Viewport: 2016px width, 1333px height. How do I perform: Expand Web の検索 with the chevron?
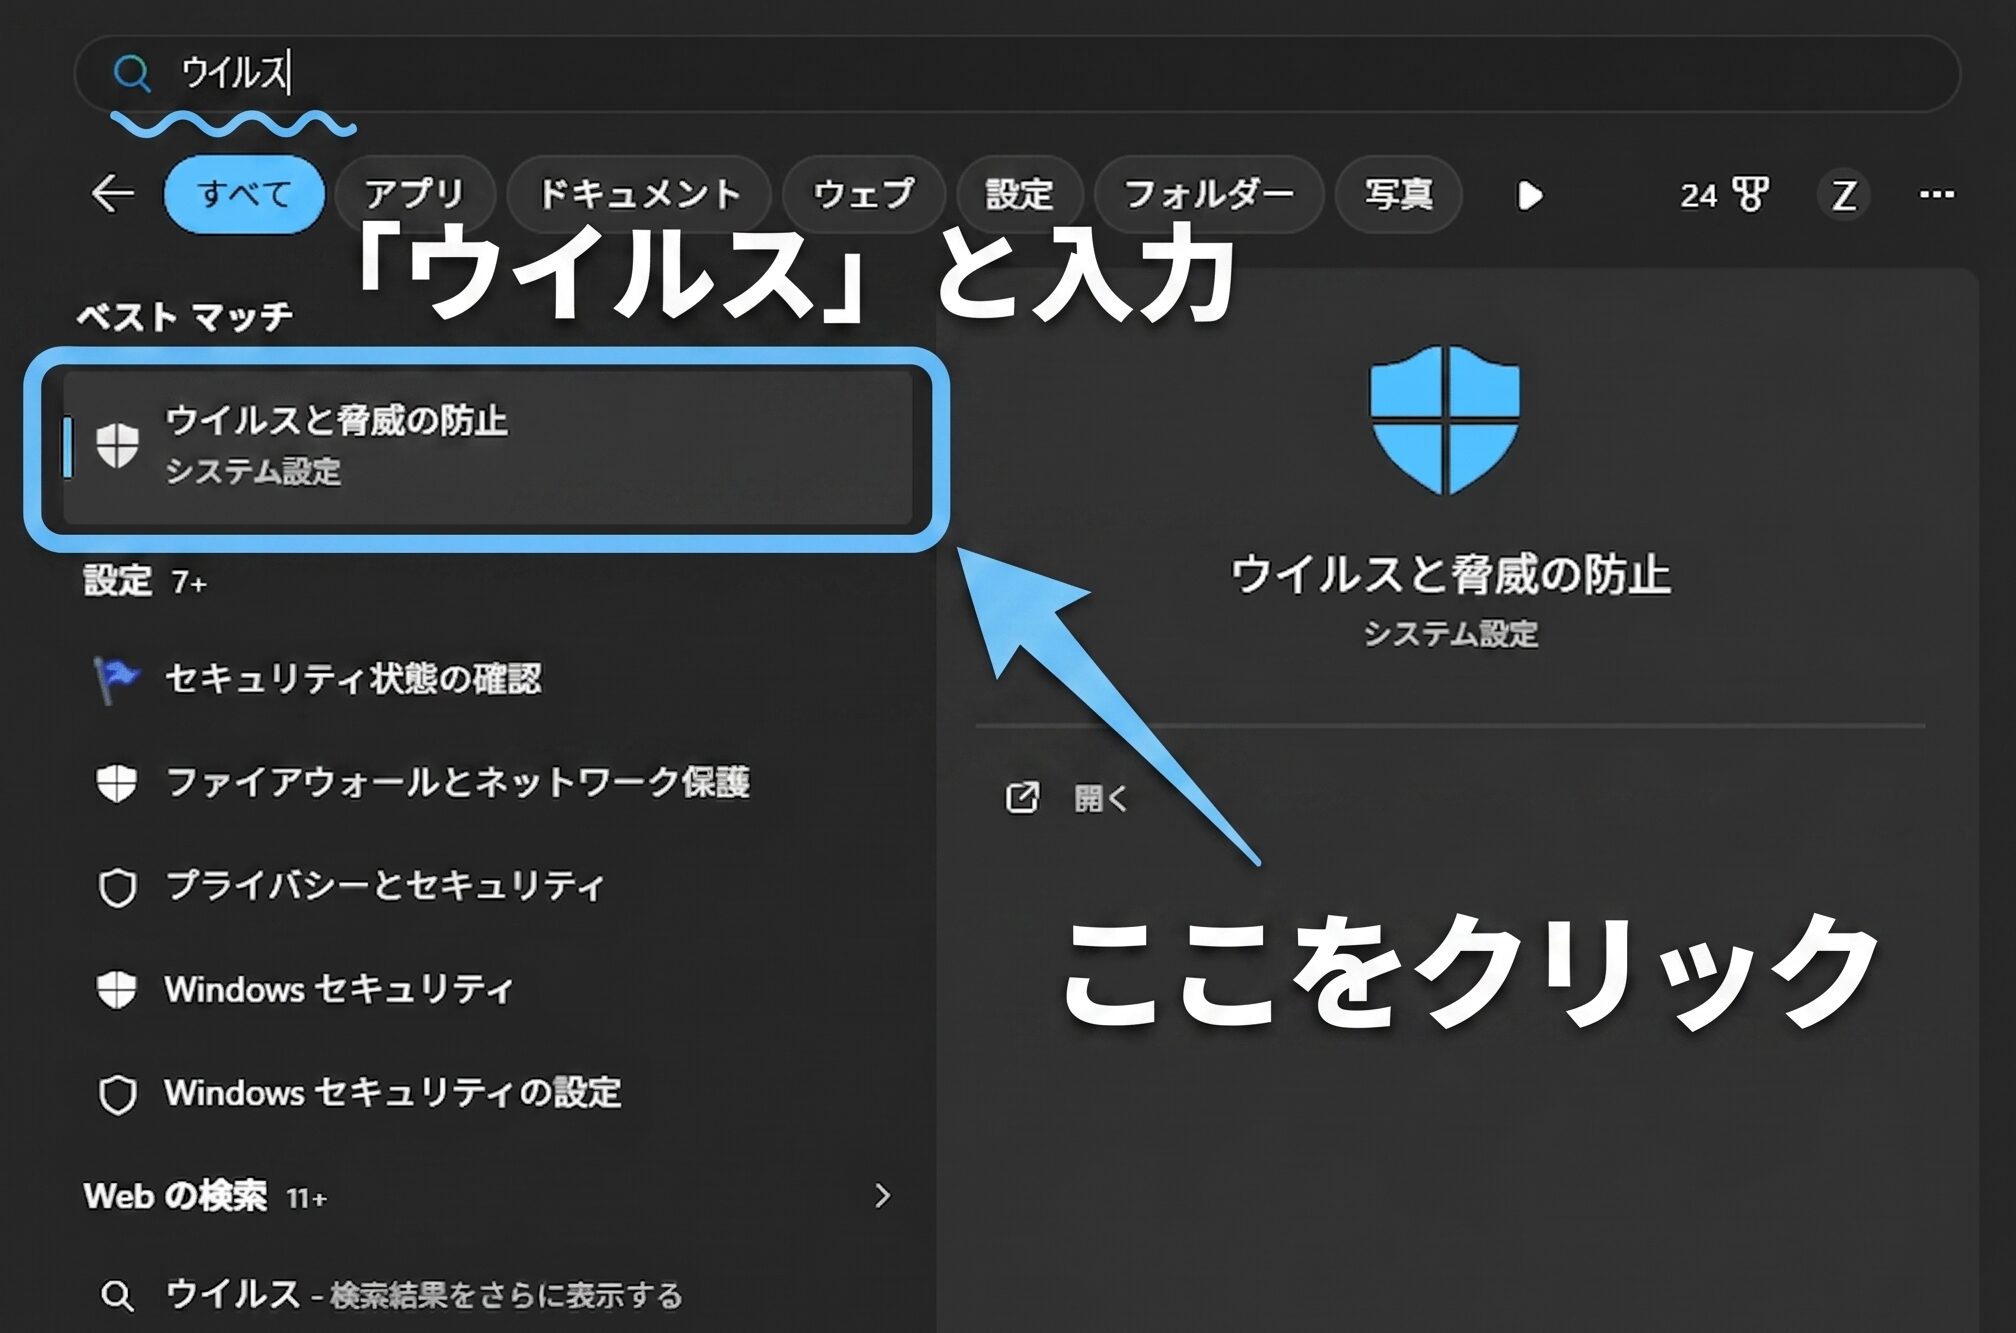[882, 1196]
